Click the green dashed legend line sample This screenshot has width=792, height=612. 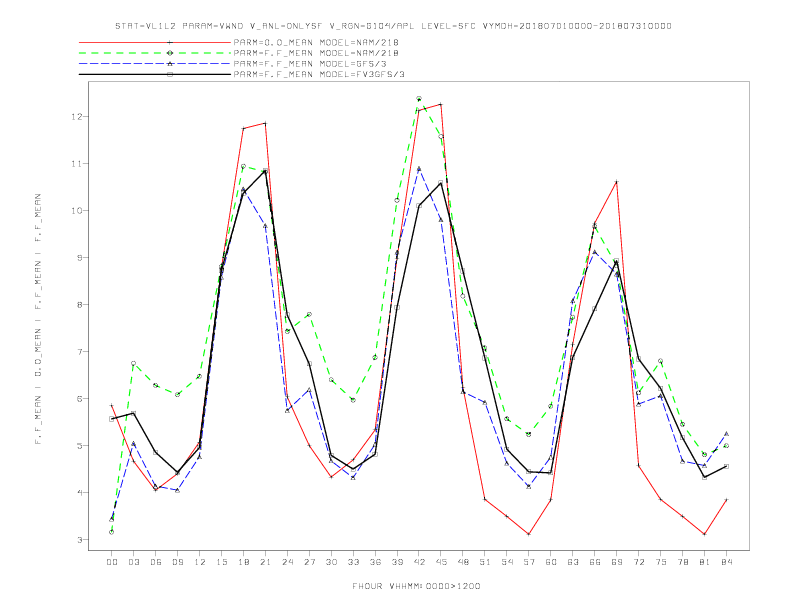[155, 53]
